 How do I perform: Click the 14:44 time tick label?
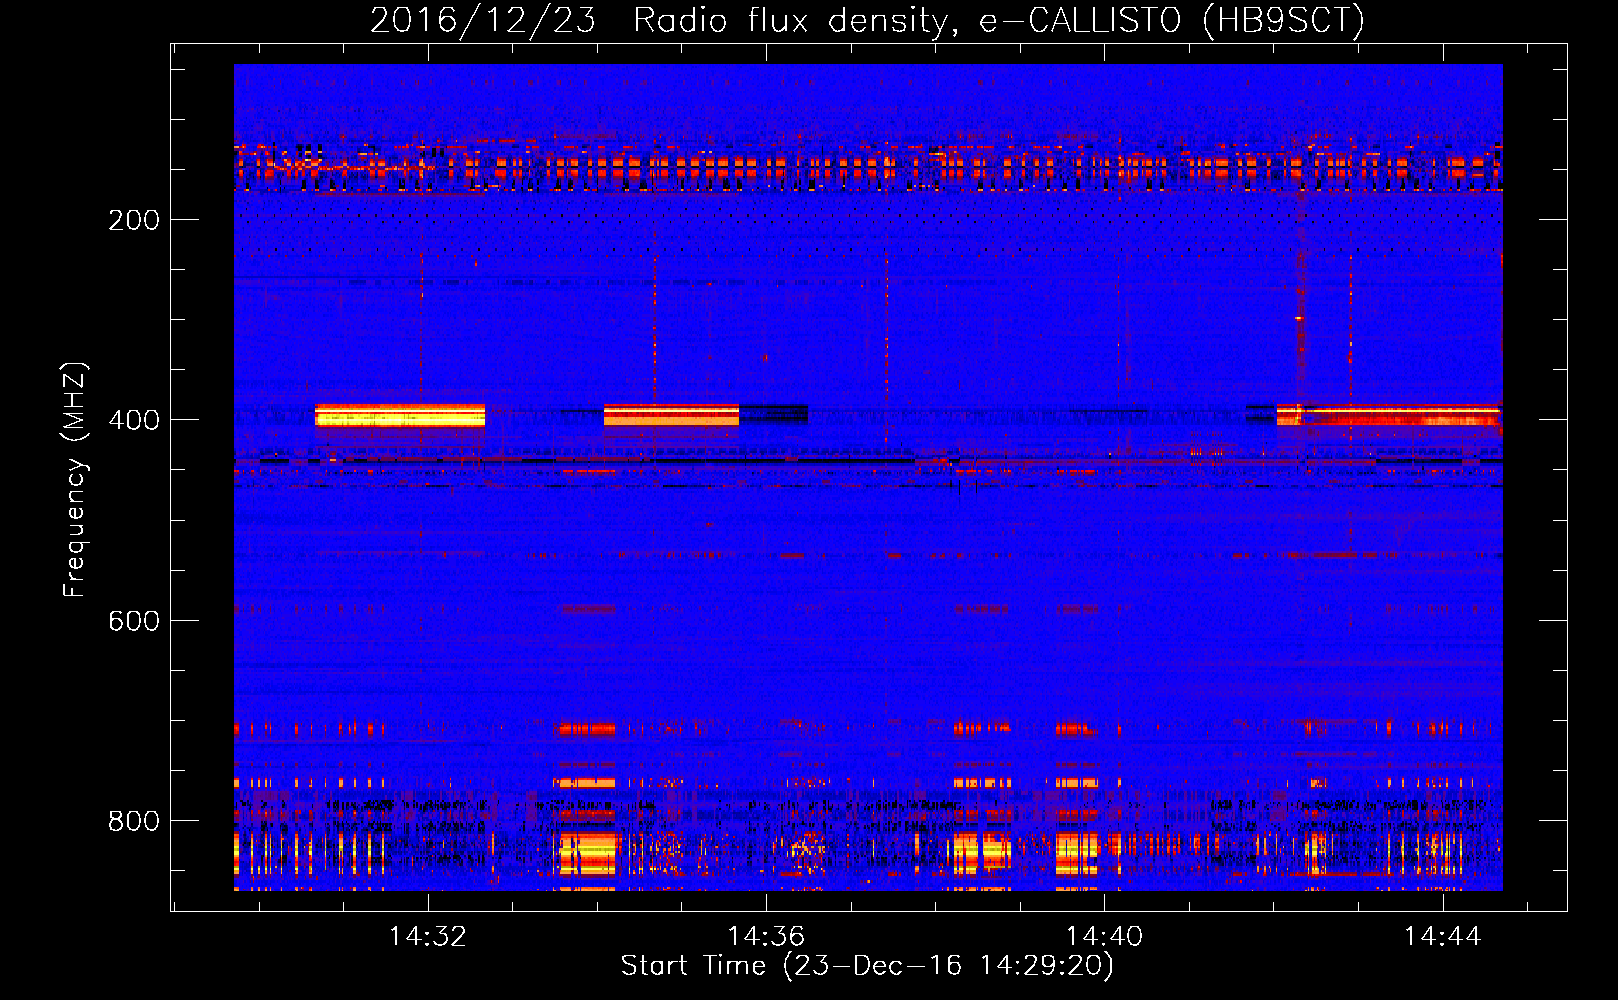(x=1442, y=937)
